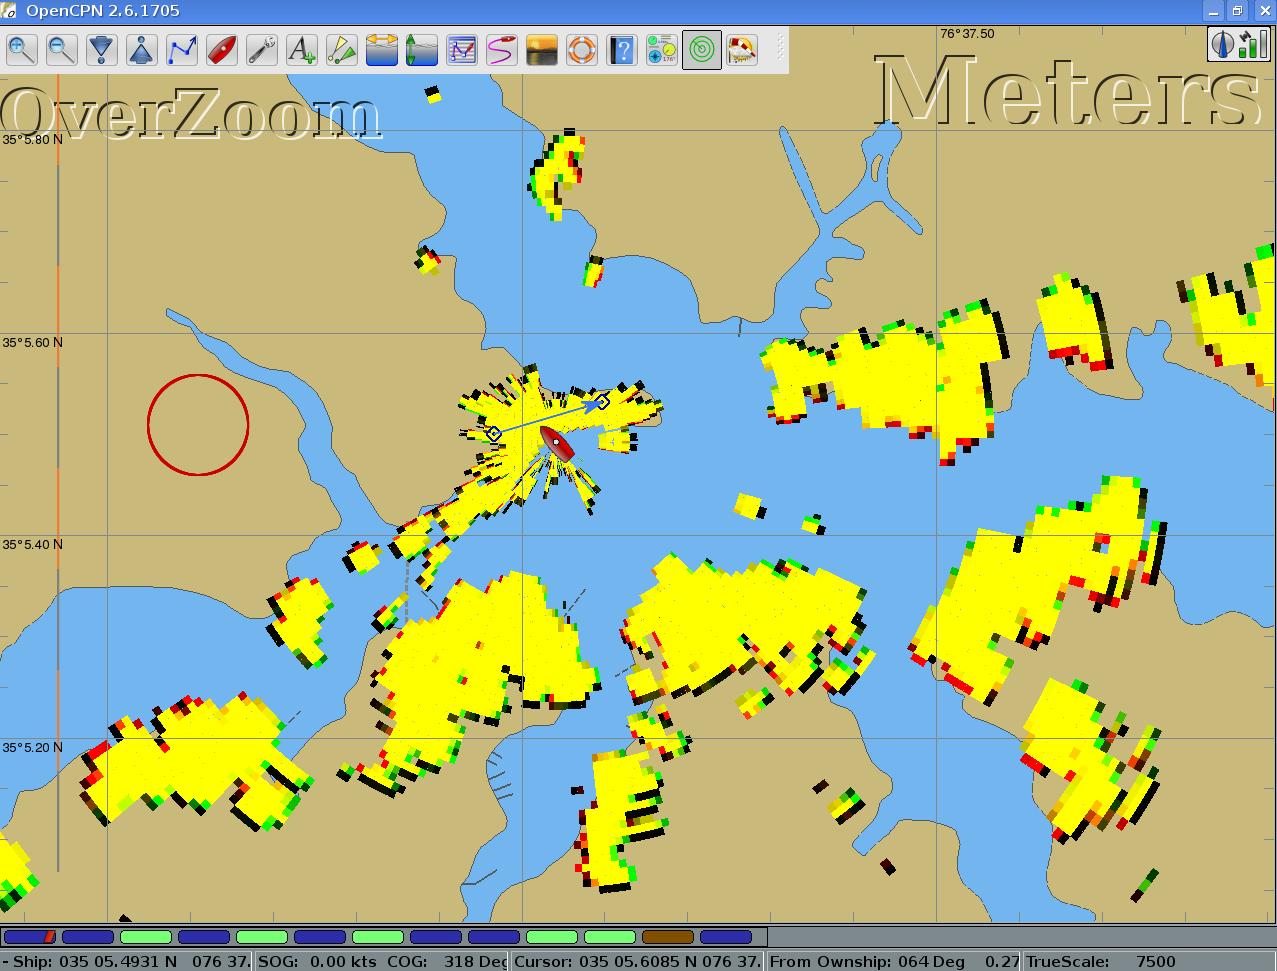This screenshot has height=971, width=1277.
Task: Shift to smaller scale chart (up arrow)
Action: pyautogui.click(x=142, y=49)
